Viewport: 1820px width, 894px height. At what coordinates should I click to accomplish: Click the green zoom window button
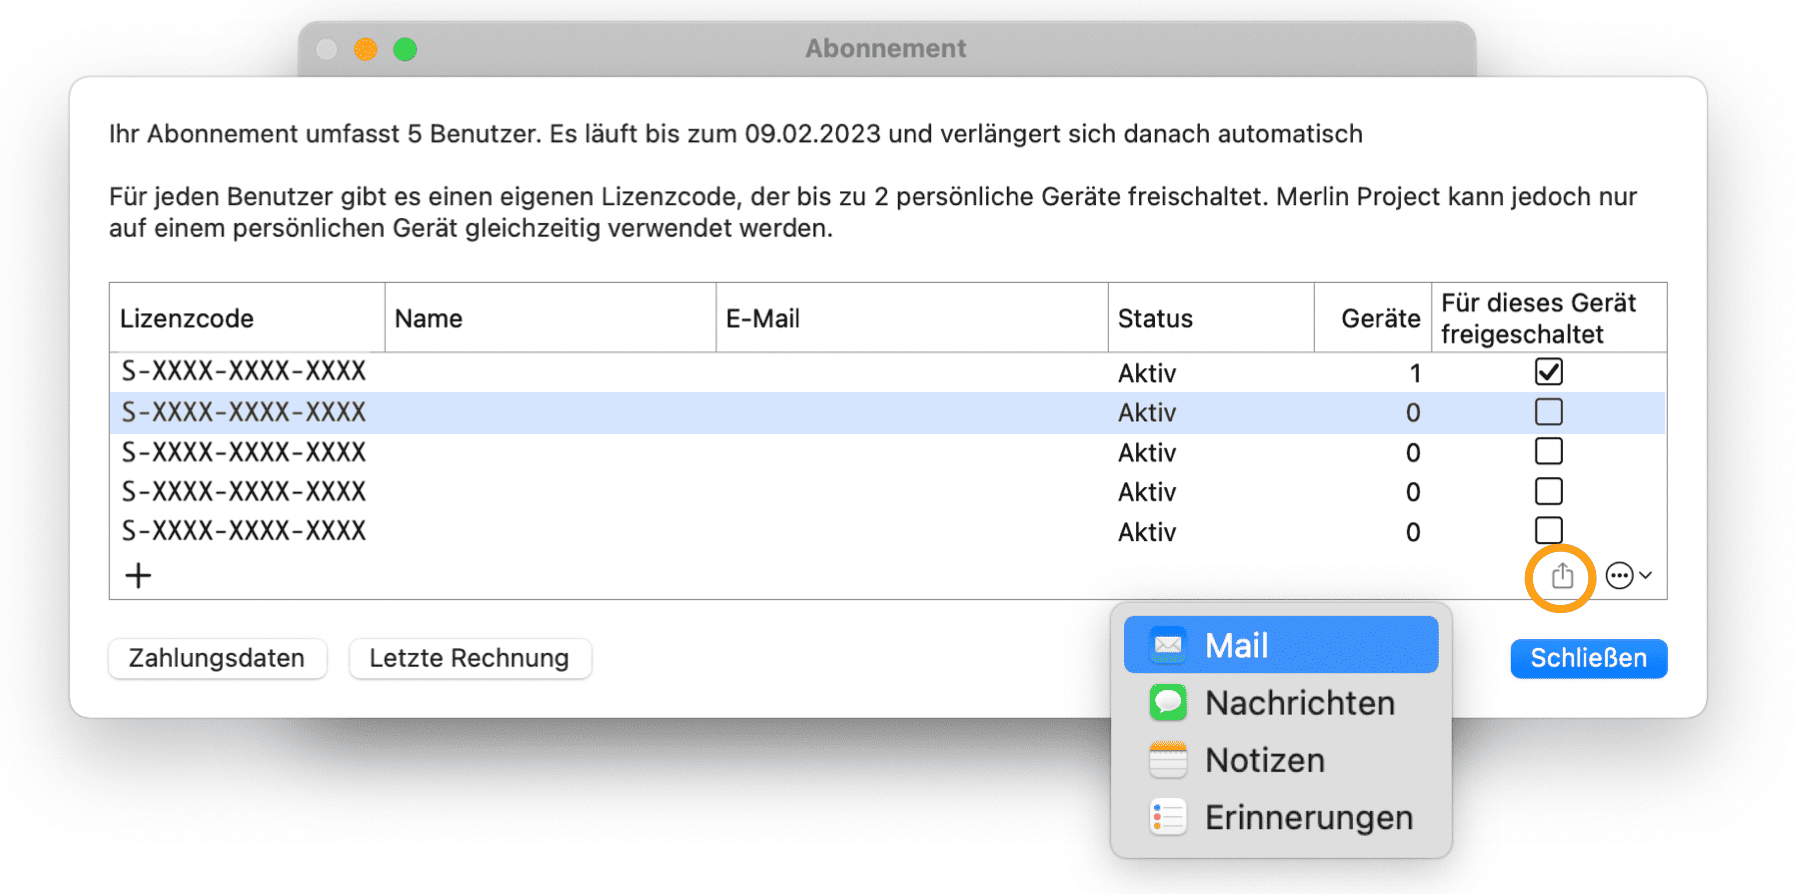click(x=405, y=49)
